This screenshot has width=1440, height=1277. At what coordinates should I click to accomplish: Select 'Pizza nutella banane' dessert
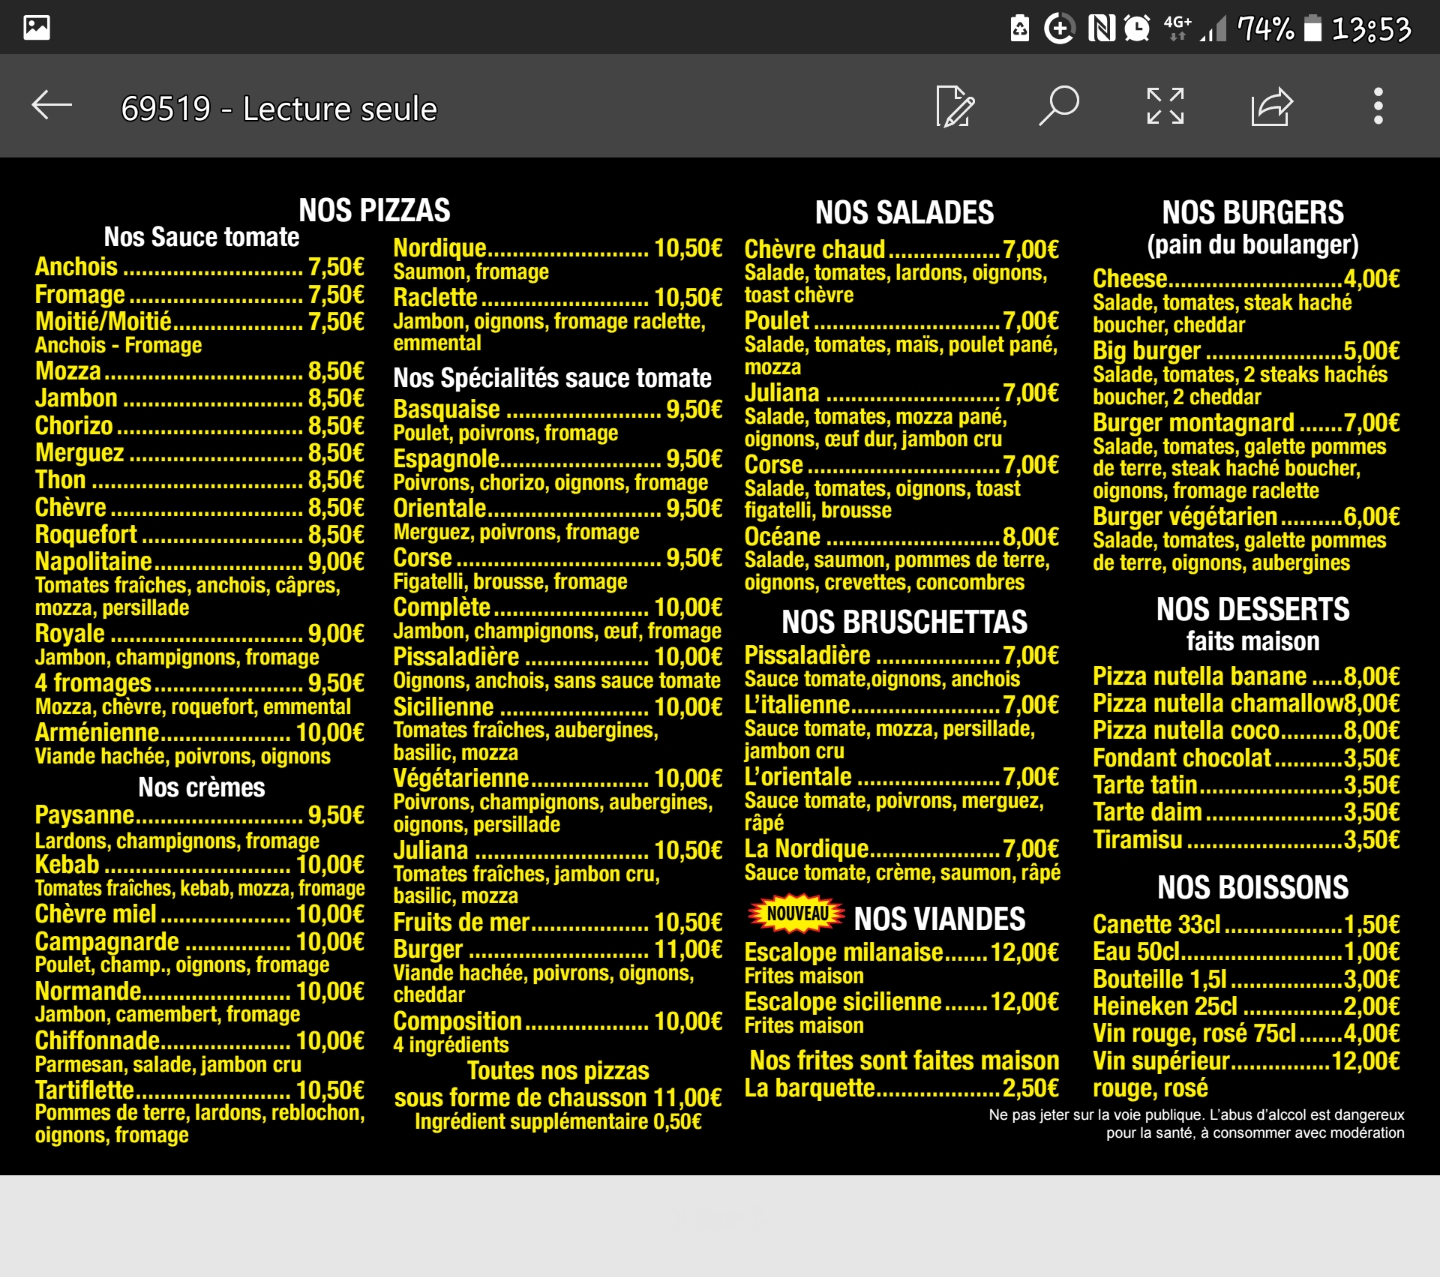1246,677
